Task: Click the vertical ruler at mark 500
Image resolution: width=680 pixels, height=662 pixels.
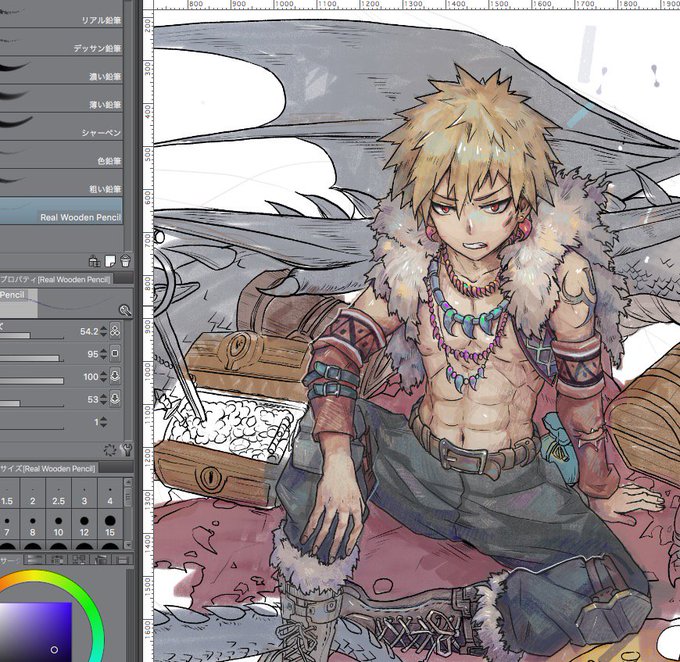Action: [x=148, y=154]
